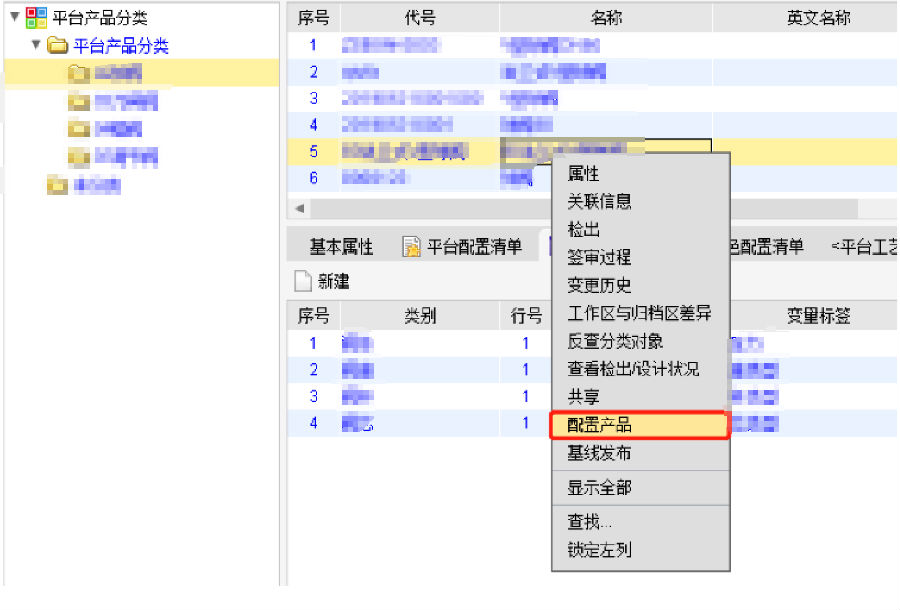Click the open folder icon beside blue 平台产品分类

click(57, 45)
